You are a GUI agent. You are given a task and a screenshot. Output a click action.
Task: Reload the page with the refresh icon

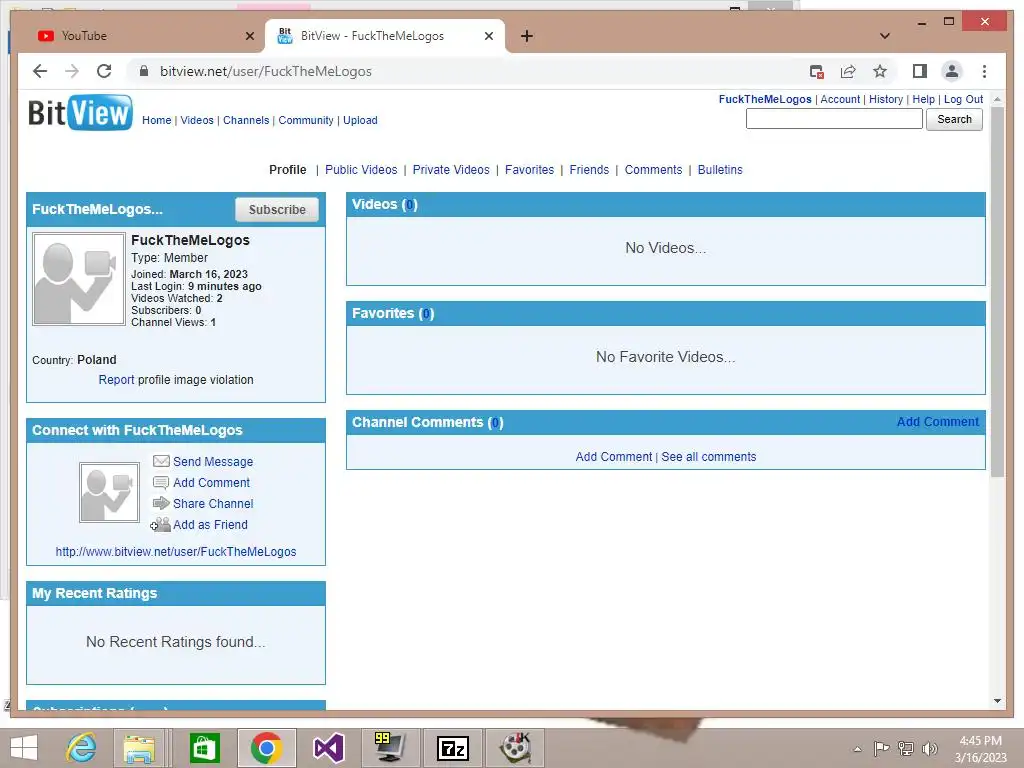point(104,71)
